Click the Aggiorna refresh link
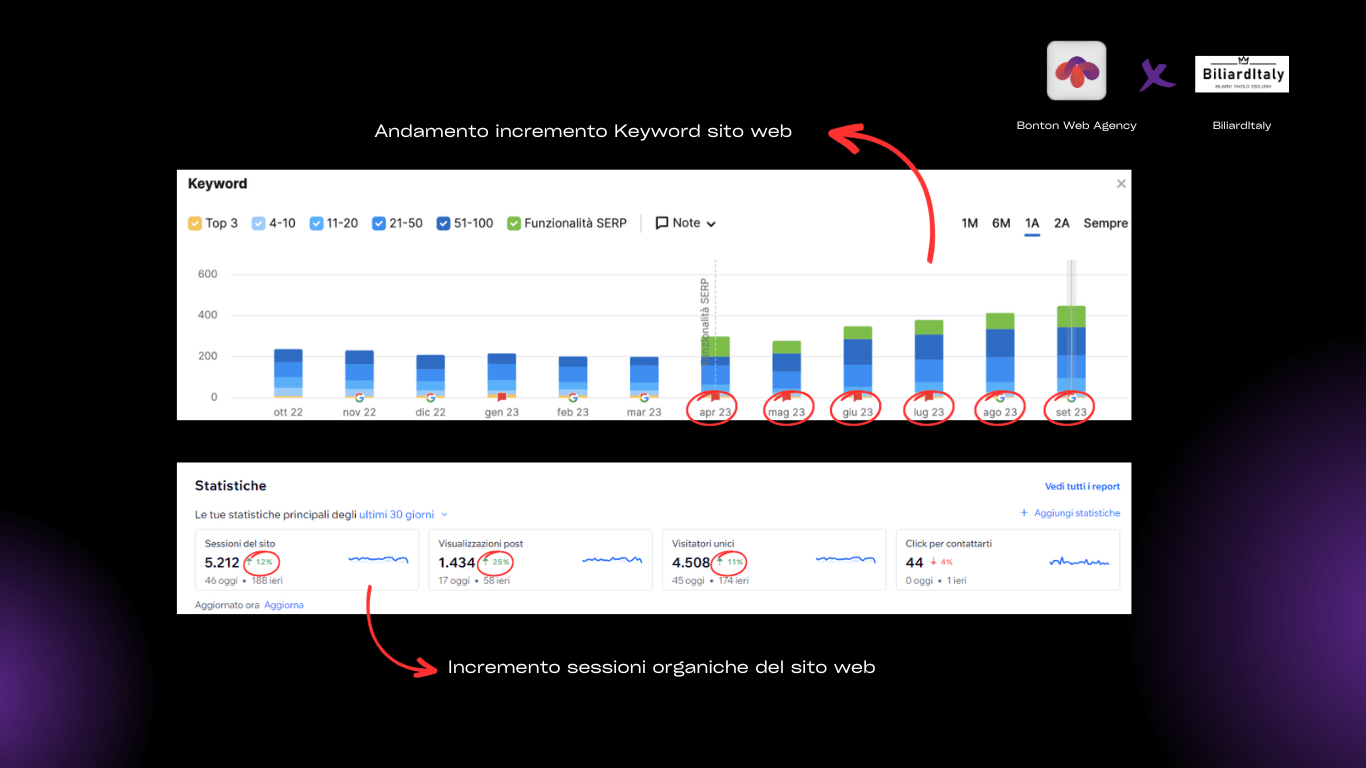The width and height of the screenshot is (1366, 768). pyautogui.click(x=284, y=605)
